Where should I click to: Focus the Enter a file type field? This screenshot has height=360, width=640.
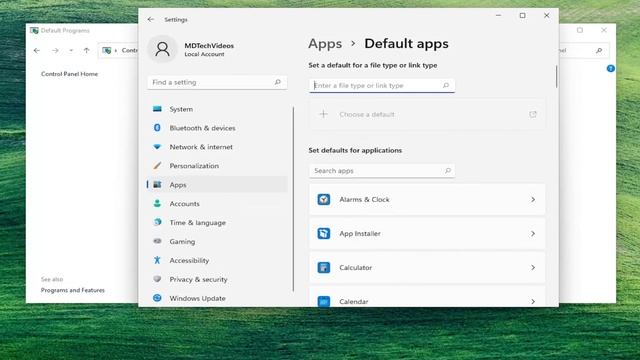coord(382,85)
